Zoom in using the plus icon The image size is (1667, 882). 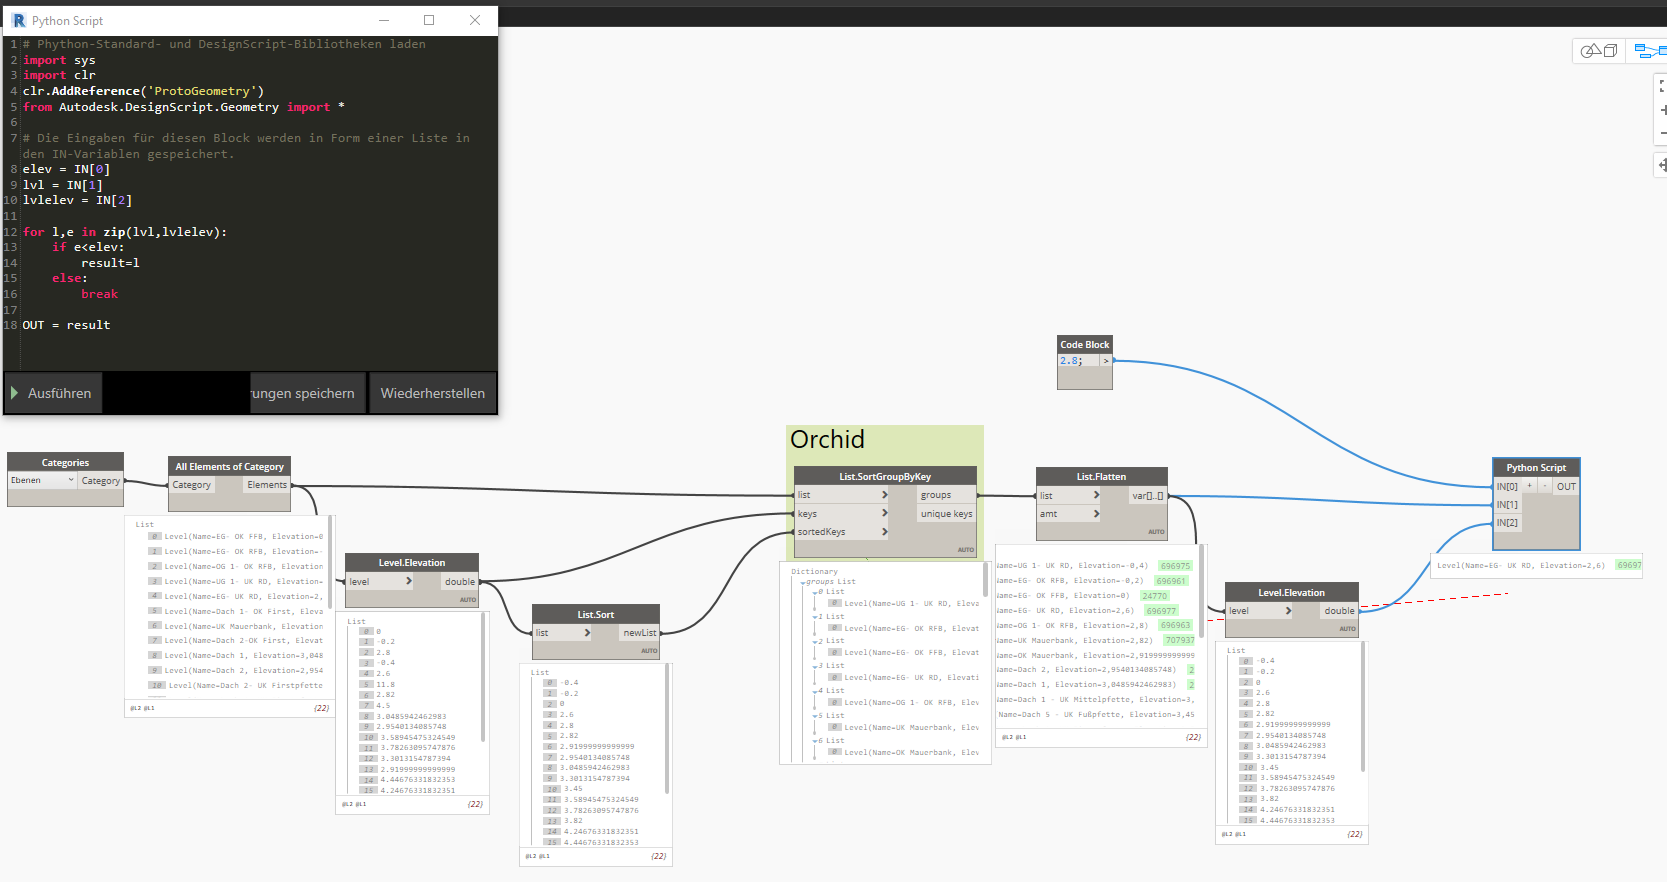tap(1663, 110)
